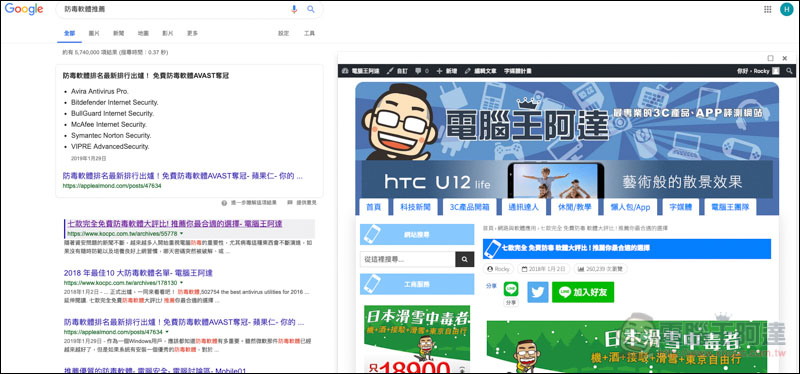The width and height of the screenshot is (800, 374).
Task: Click the help icon for 進一步瞭解這項結果
Action: point(224,203)
